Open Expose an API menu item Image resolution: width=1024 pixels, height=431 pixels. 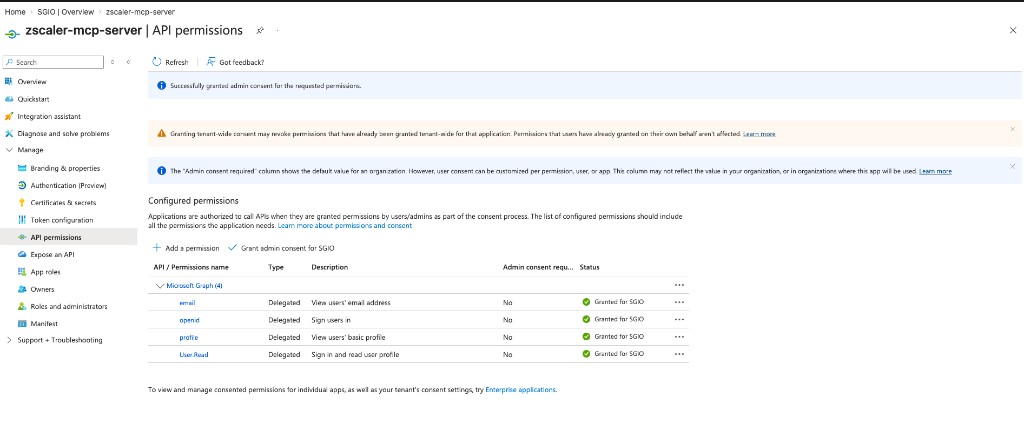click(53, 254)
